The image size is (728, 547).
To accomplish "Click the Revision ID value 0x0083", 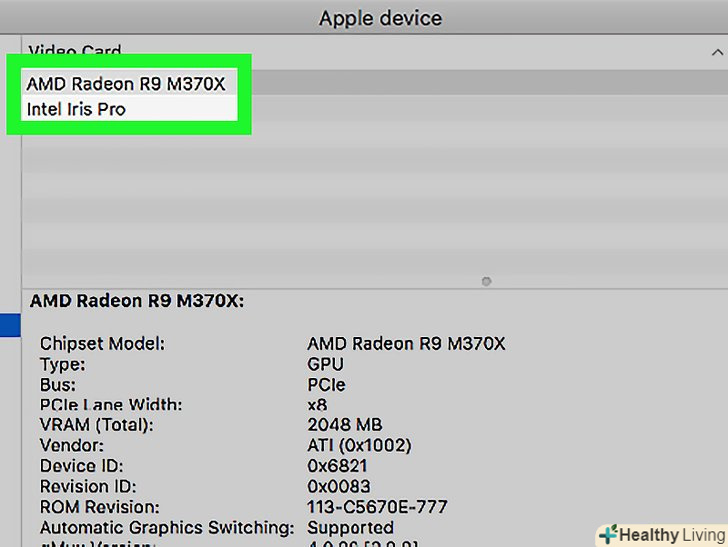I will click(x=341, y=486).
